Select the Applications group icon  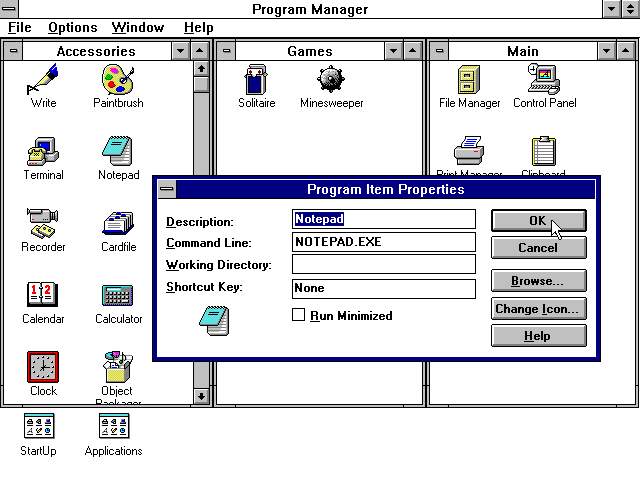[x=113, y=426]
